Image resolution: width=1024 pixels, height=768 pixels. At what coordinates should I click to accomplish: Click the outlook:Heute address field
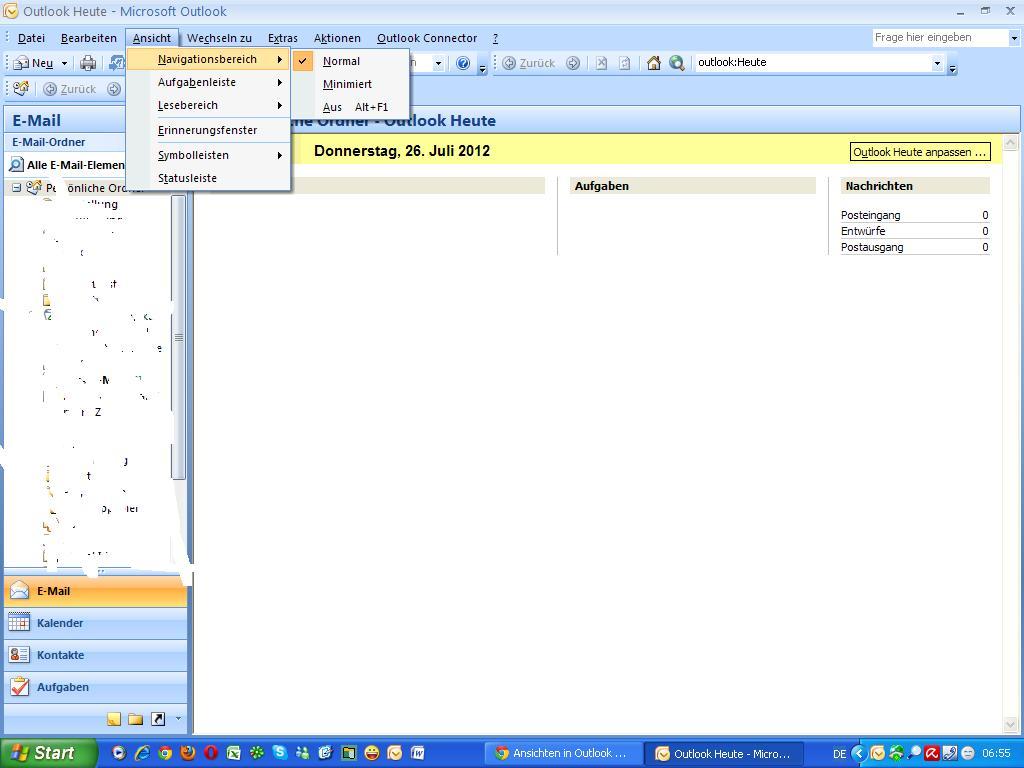click(x=813, y=63)
